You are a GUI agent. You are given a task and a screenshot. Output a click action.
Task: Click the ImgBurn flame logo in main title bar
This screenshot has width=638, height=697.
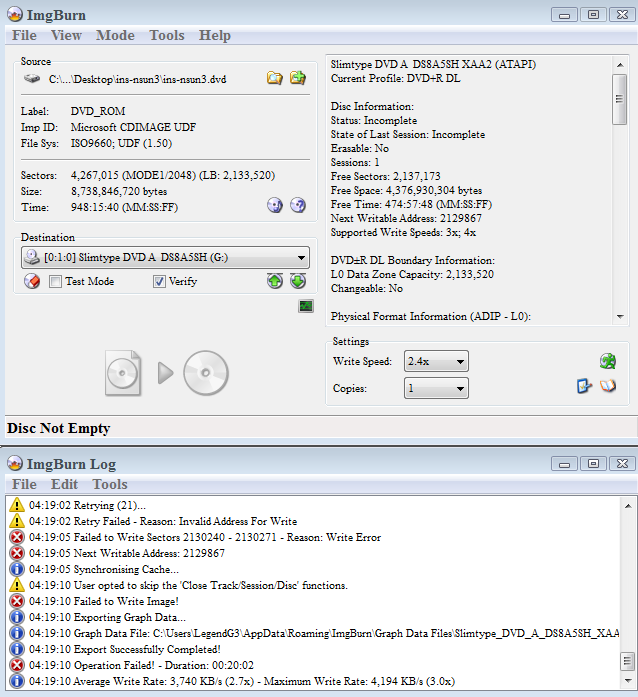(x=15, y=15)
